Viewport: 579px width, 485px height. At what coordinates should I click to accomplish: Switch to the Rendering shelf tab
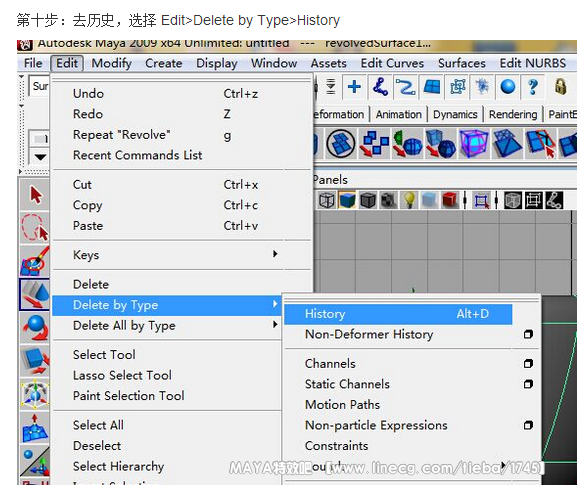tap(513, 115)
